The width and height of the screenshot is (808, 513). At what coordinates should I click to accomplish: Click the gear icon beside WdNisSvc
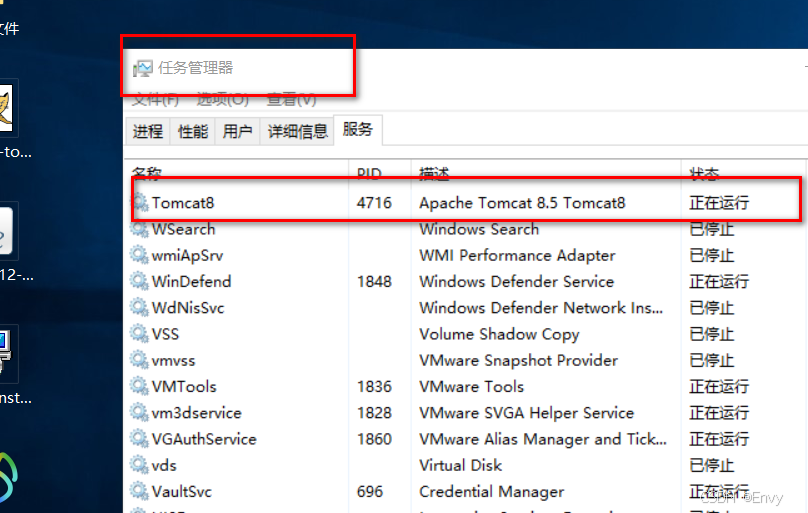coord(140,307)
